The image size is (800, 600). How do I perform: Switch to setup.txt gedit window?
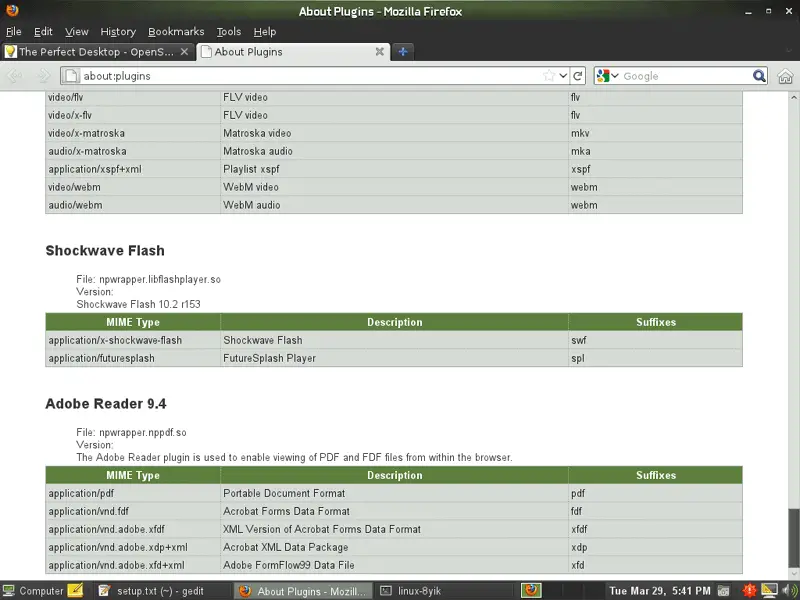click(x=161, y=591)
